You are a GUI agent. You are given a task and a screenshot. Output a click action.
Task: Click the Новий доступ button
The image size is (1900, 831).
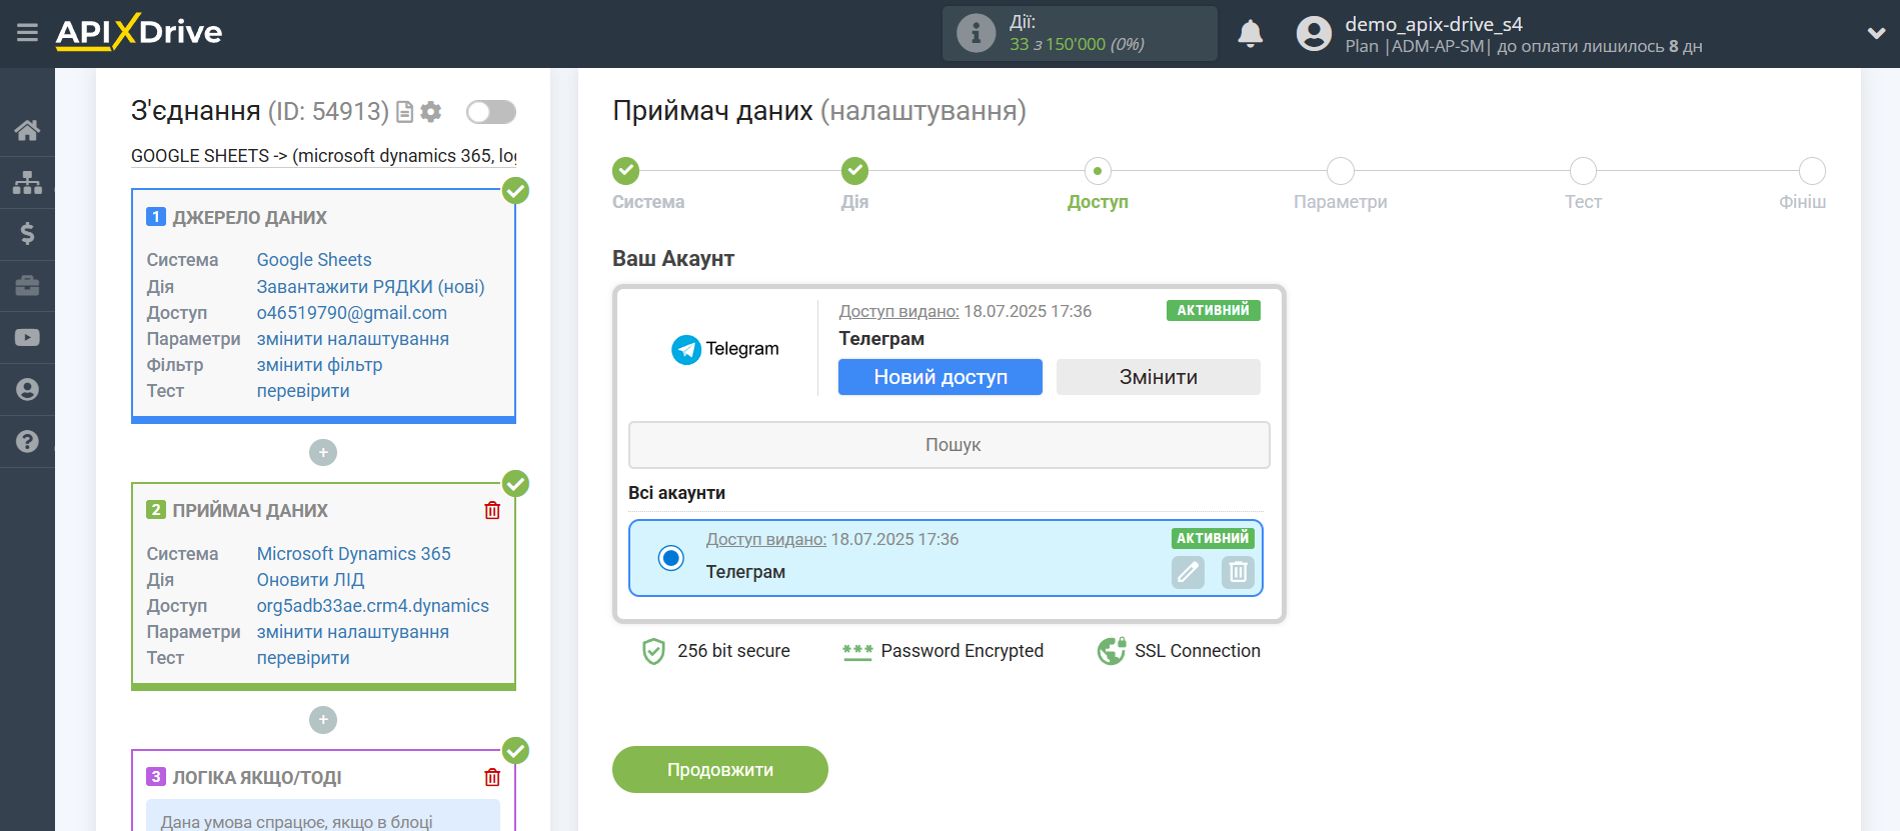click(940, 377)
